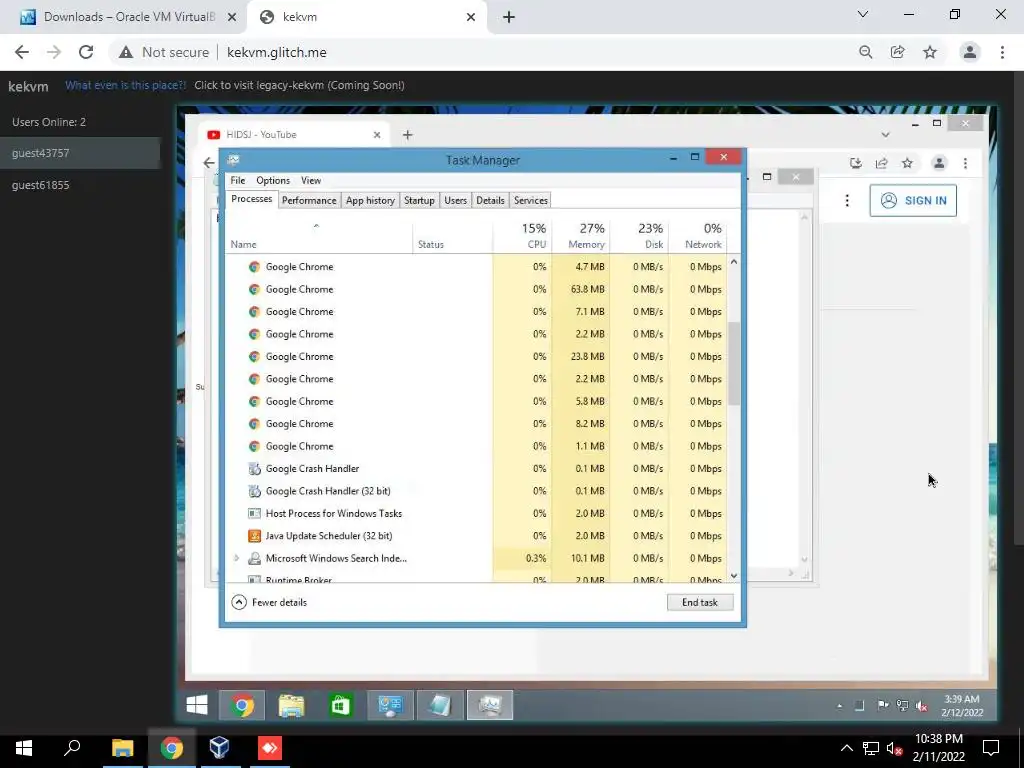Image resolution: width=1024 pixels, height=768 pixels.
Task: Select Host Process for Windows Tasks row
Action: pos(477,513)
